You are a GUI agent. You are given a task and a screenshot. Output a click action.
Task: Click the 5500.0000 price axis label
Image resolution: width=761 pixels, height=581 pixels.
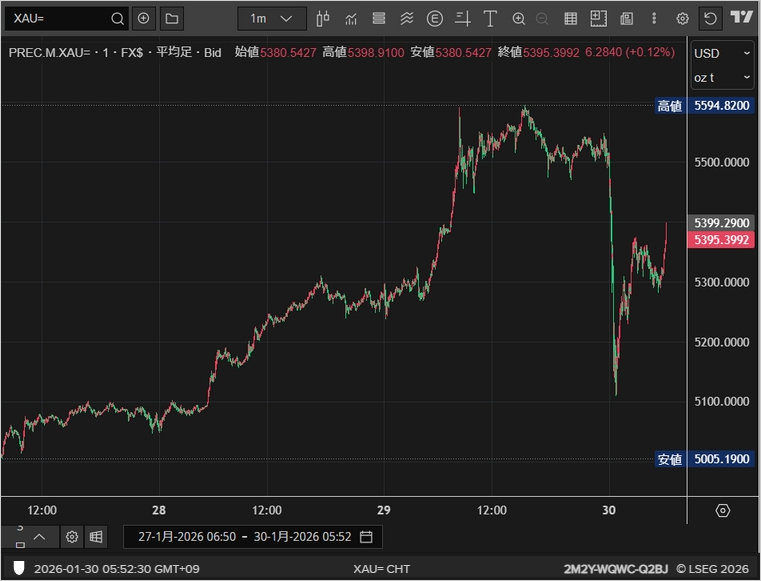[x=722, y=162]
